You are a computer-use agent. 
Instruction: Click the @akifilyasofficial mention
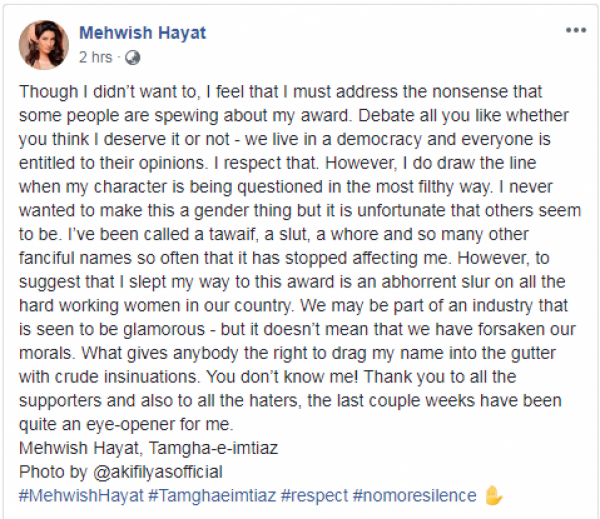click(x=158, y=472)
